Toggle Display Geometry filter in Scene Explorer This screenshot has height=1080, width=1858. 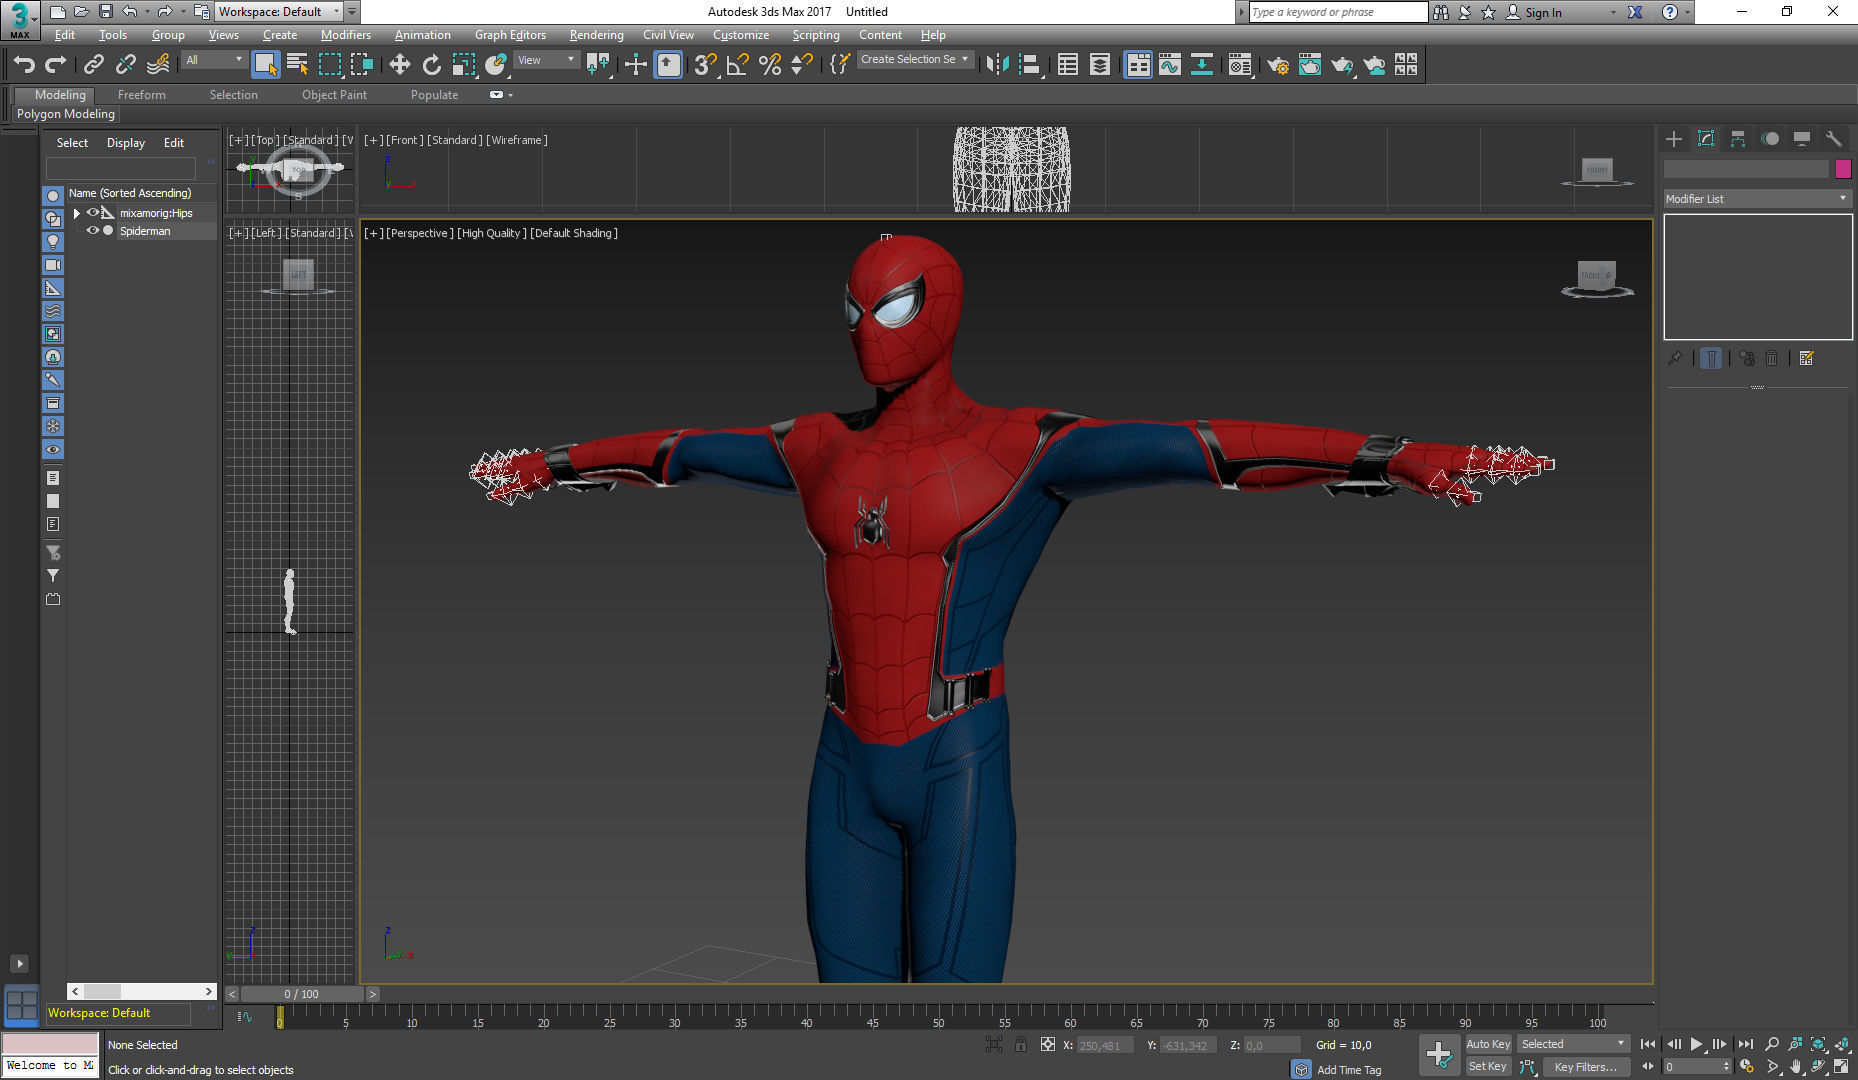[53, 196]
